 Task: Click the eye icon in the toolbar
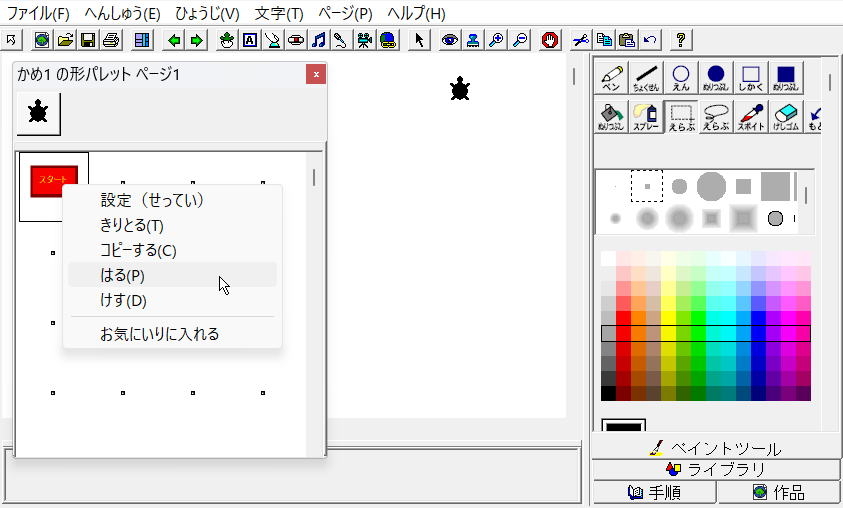pyautogui.click(x=449, y=40)
